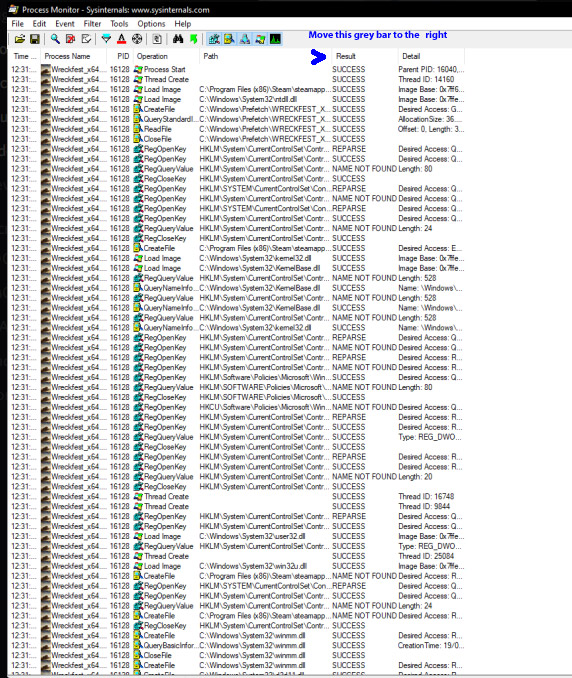Open the Filter menu
Viewport: 572px width, 678px height.
click(92, 24)
